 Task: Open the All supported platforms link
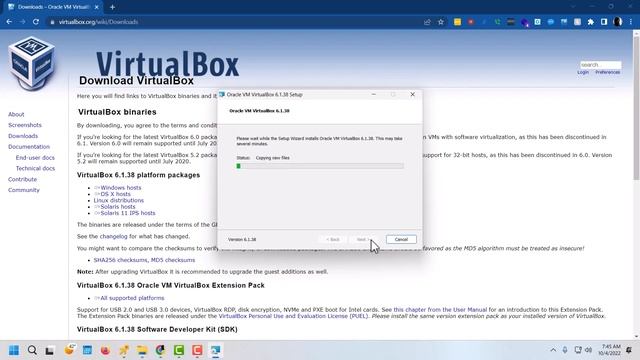point(132,298)
